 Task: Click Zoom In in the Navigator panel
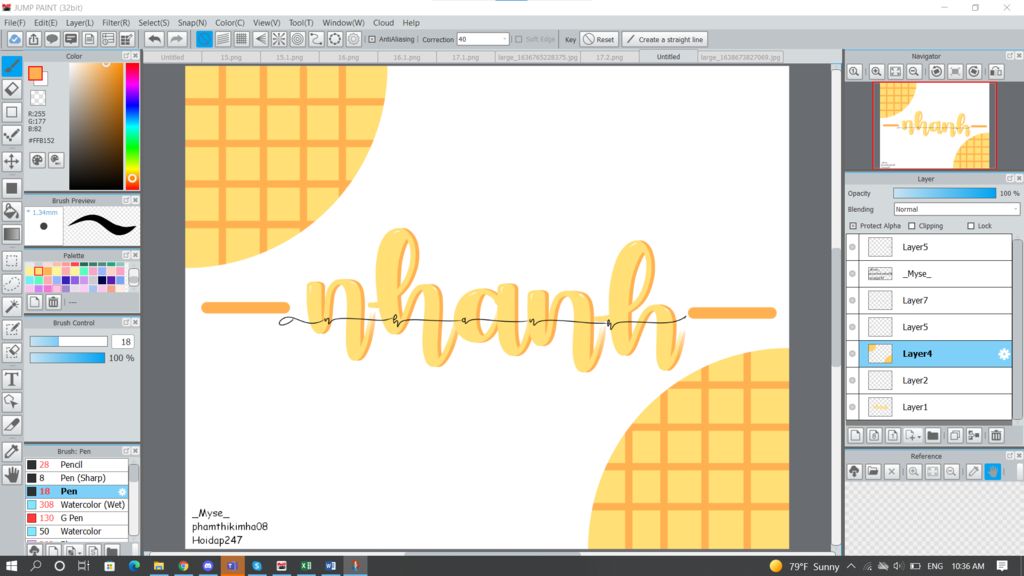click(x=876, y=71)
